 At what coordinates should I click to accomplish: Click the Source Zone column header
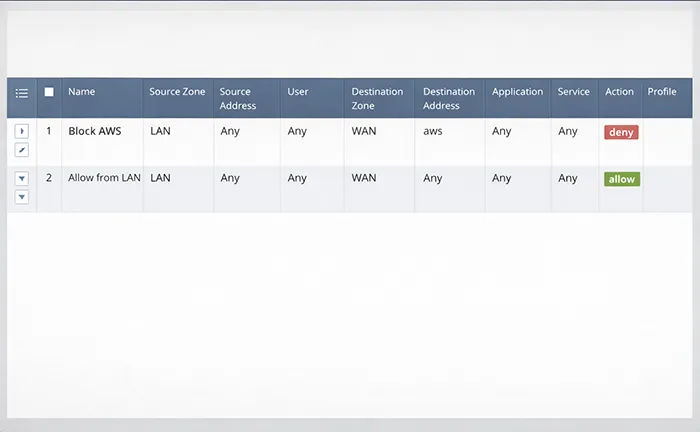coord(177,92)
